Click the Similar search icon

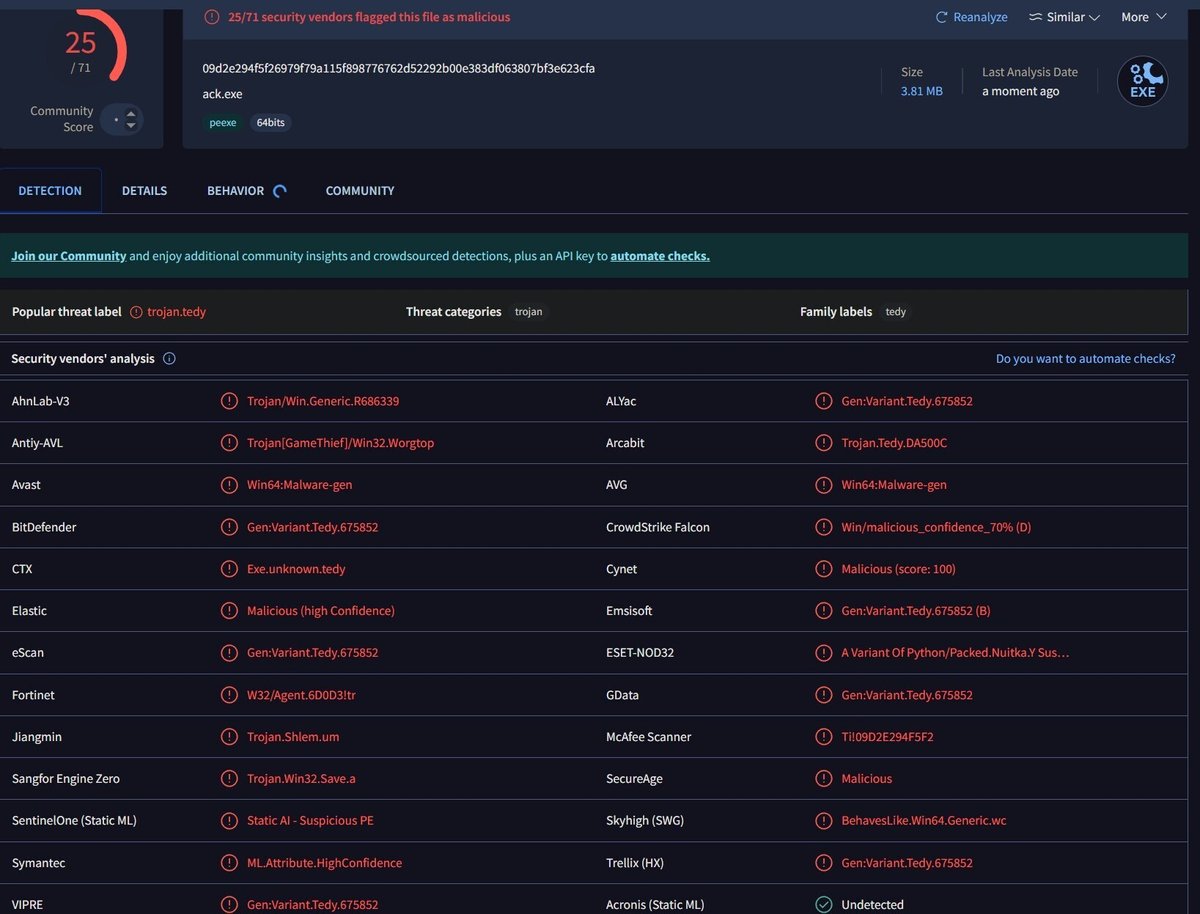pos(1035,17)
